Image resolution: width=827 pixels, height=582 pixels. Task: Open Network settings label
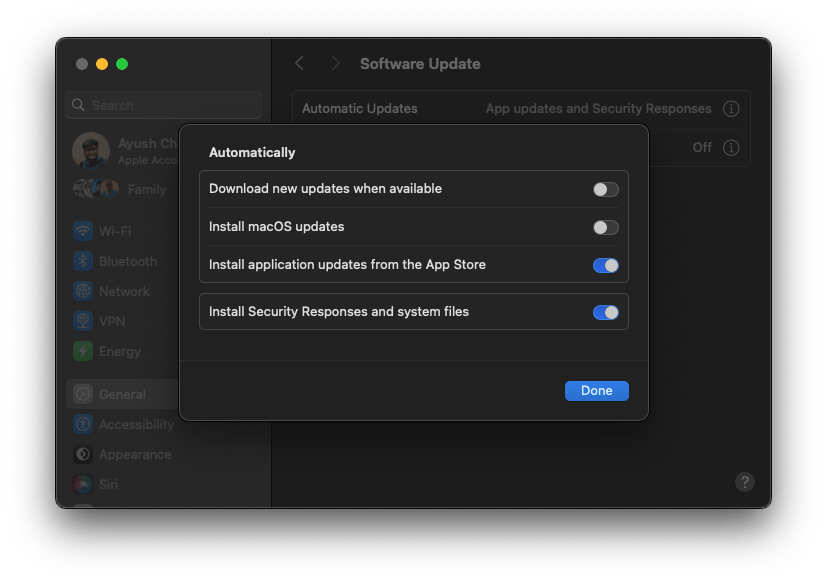point(124,291)
